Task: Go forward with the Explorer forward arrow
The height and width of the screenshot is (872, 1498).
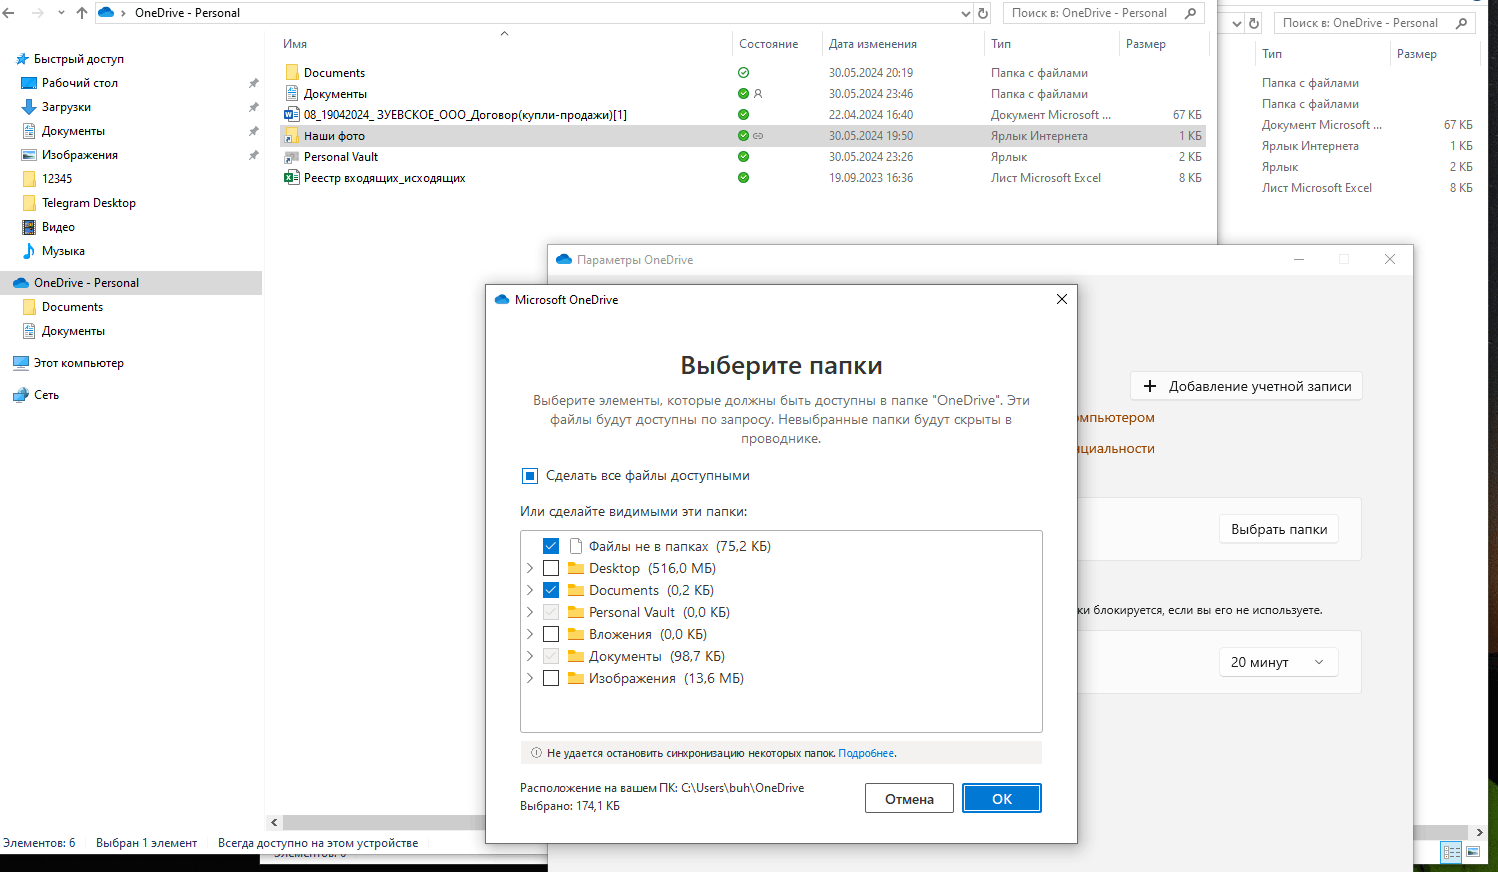Action: tap(37, 13)
